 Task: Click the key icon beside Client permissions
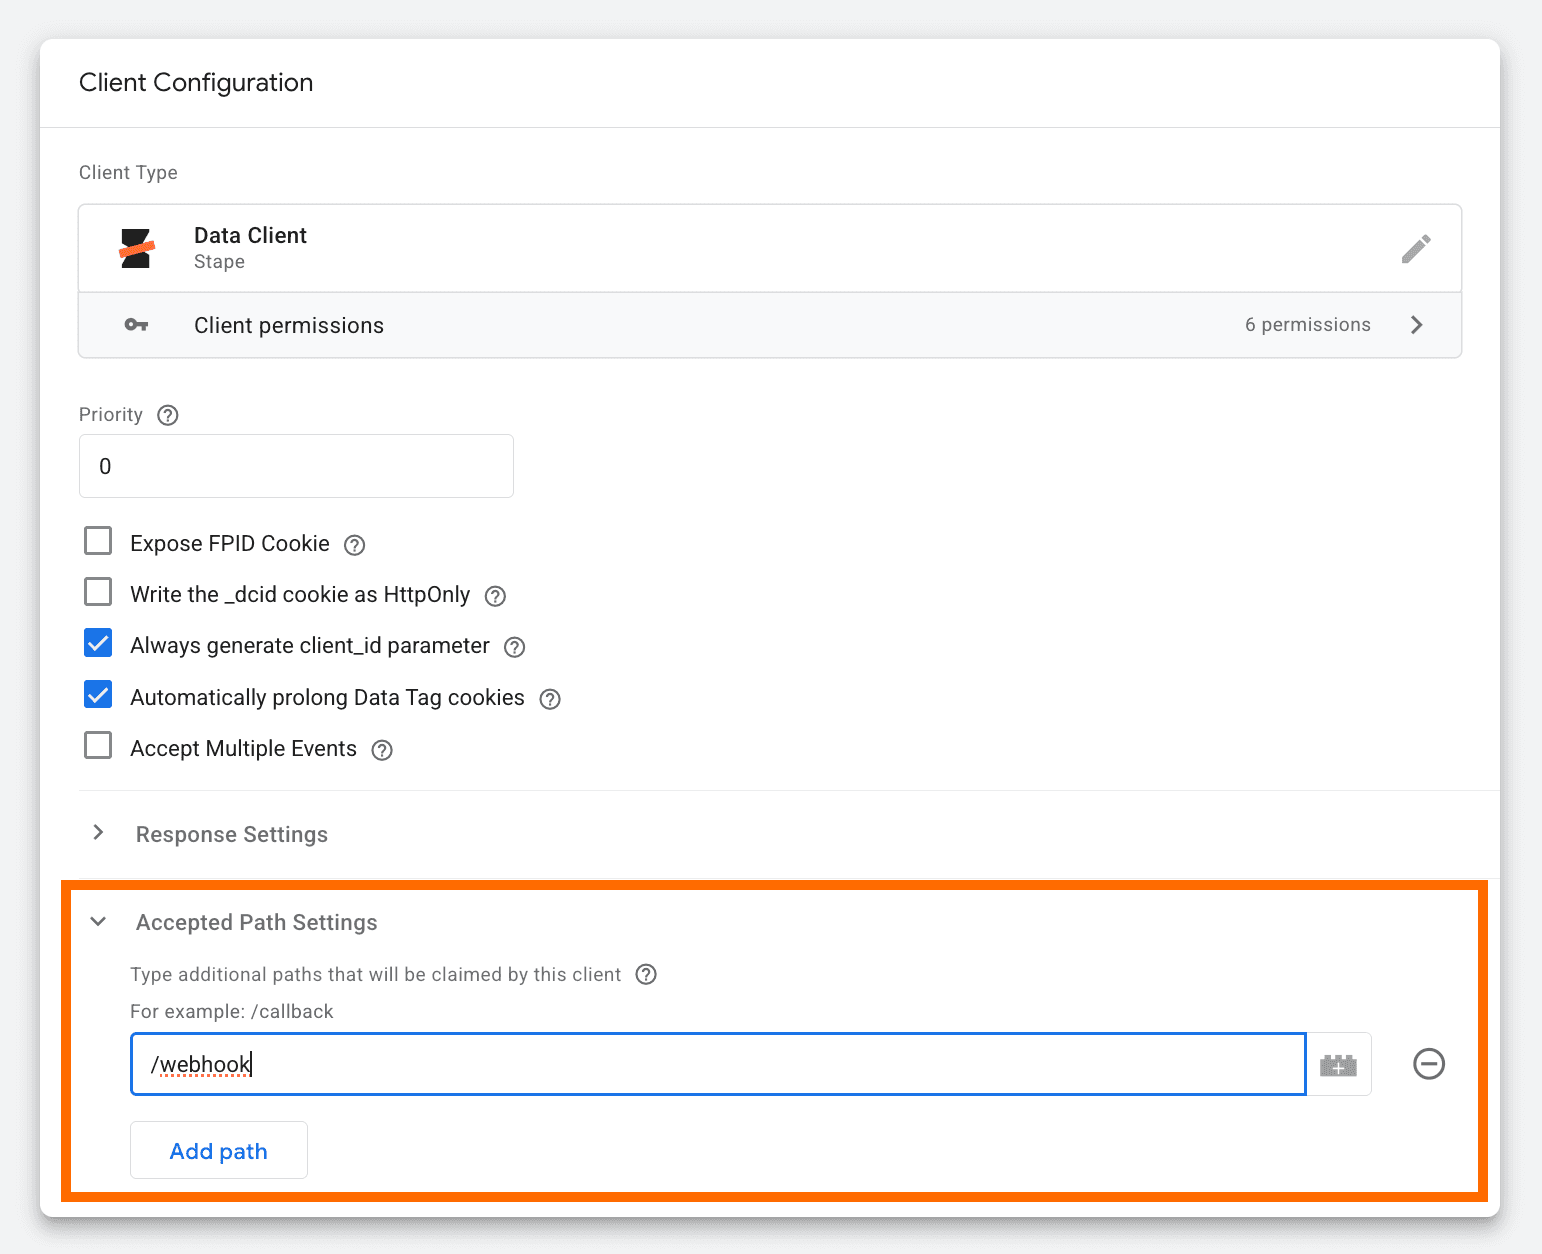(x=136, y=325)
